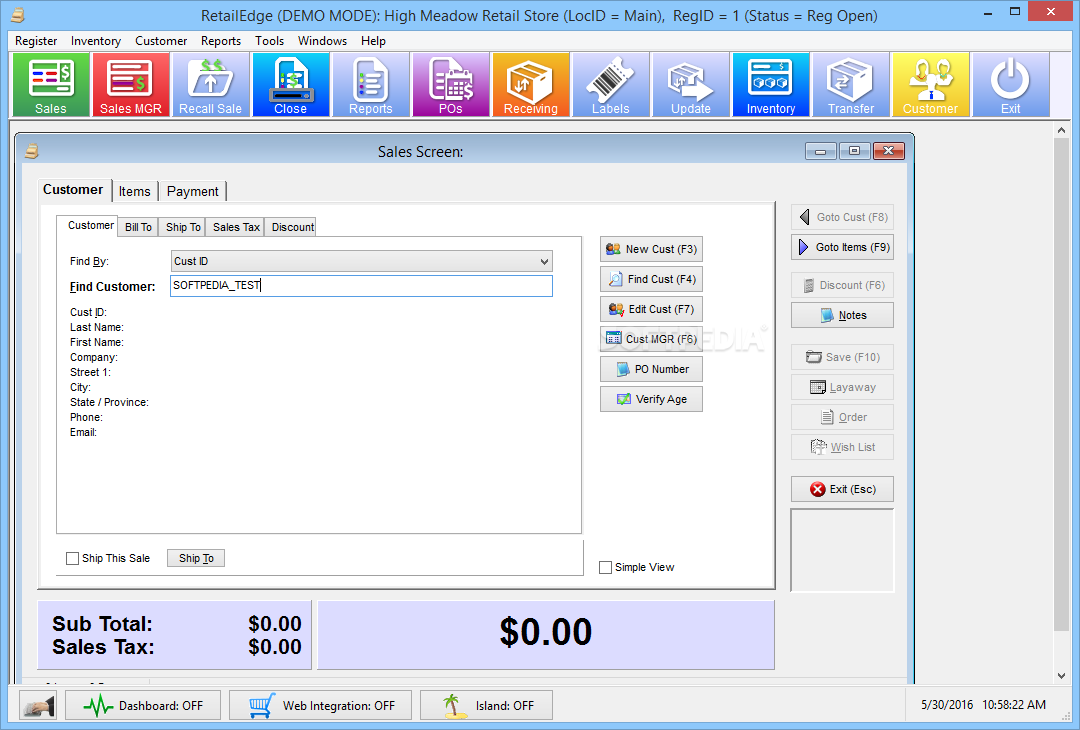Open the Receiving toolbar icon
1080x730 pixels.
(530, 85)
